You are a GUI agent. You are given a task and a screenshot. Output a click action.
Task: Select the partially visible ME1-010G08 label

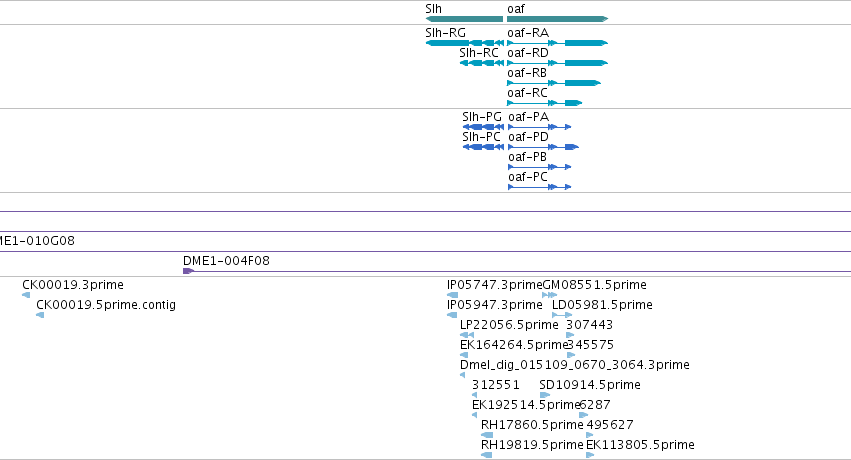point(37,241)
